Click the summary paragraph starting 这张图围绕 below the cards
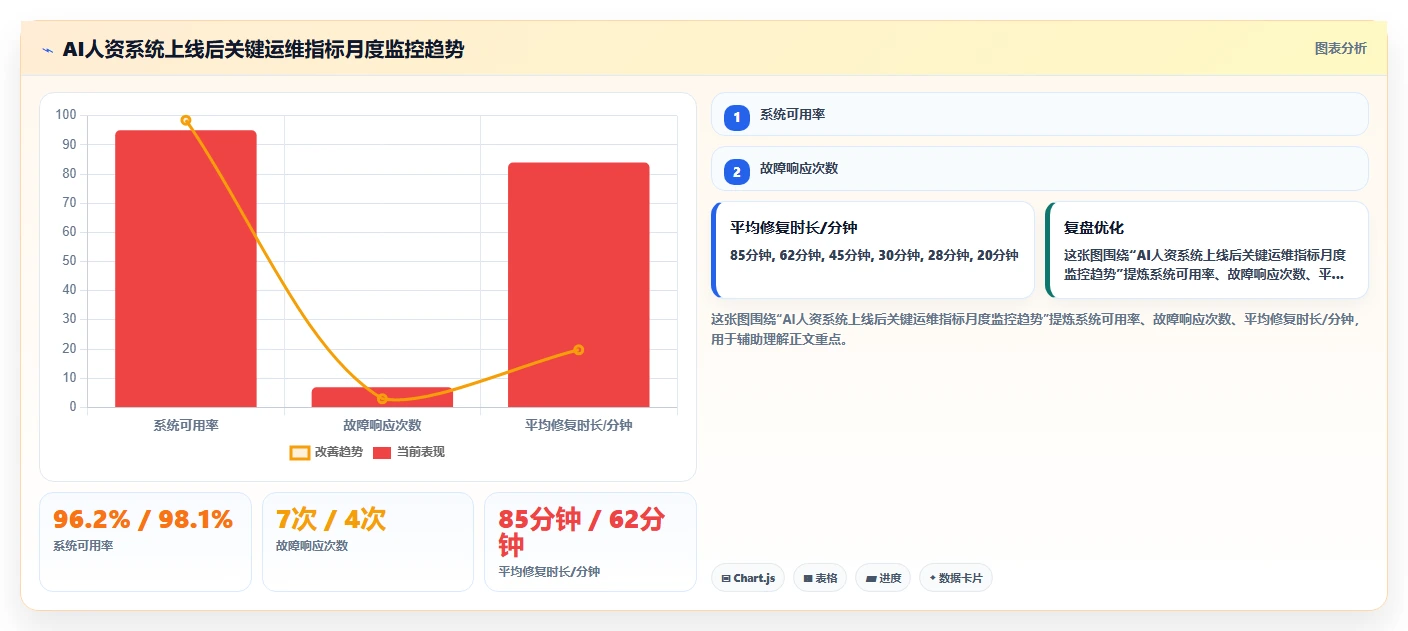The height and width of the screenshot is (631, 1408). point(1037,329)
